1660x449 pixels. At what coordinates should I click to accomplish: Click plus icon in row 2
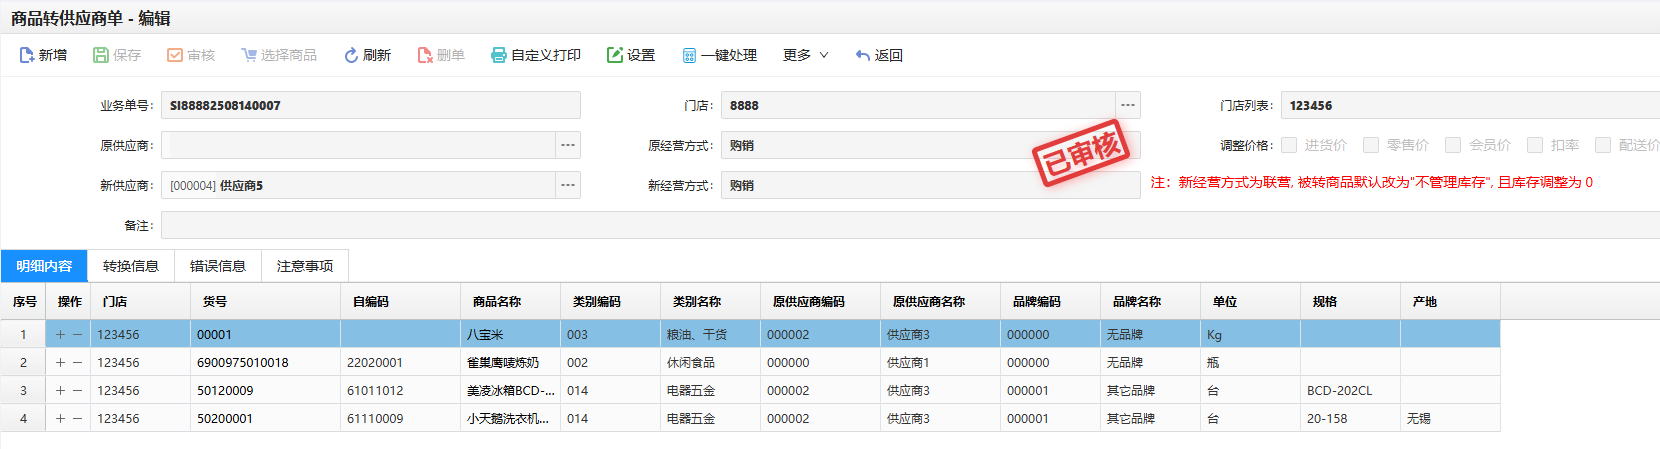61,363
